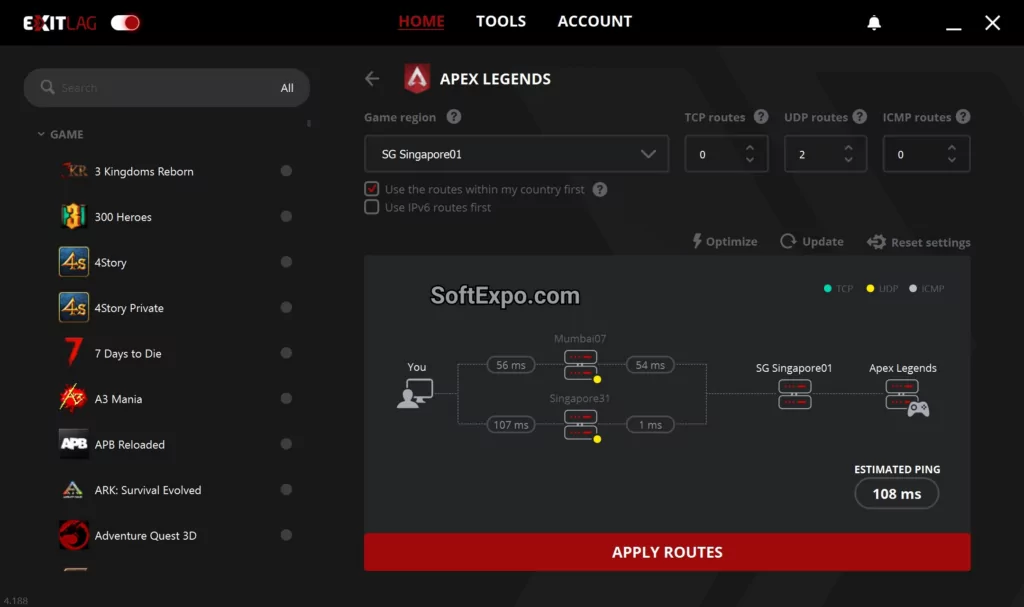Viewport: 1024px width, 607px height.
Task: Click Optimize to optimize routes
Action: (725, 242)
